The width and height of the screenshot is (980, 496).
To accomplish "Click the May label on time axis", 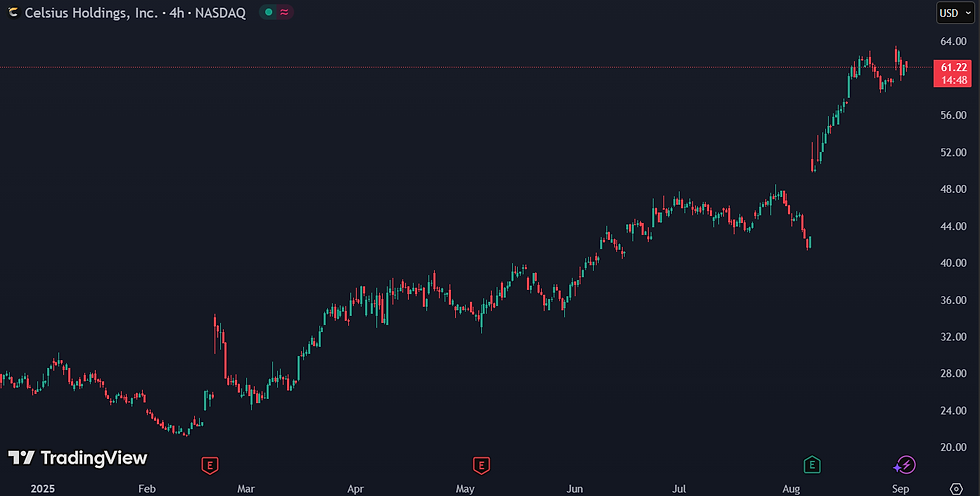I will pos(465,489).
